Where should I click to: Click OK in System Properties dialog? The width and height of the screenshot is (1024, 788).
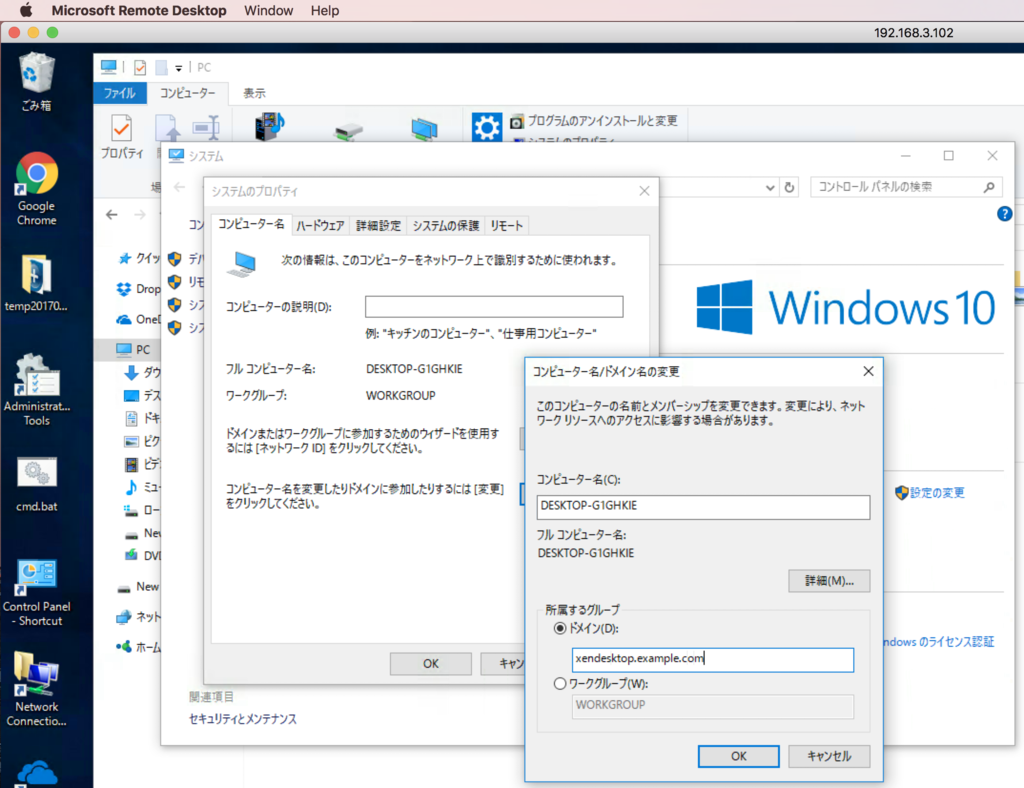431,664
